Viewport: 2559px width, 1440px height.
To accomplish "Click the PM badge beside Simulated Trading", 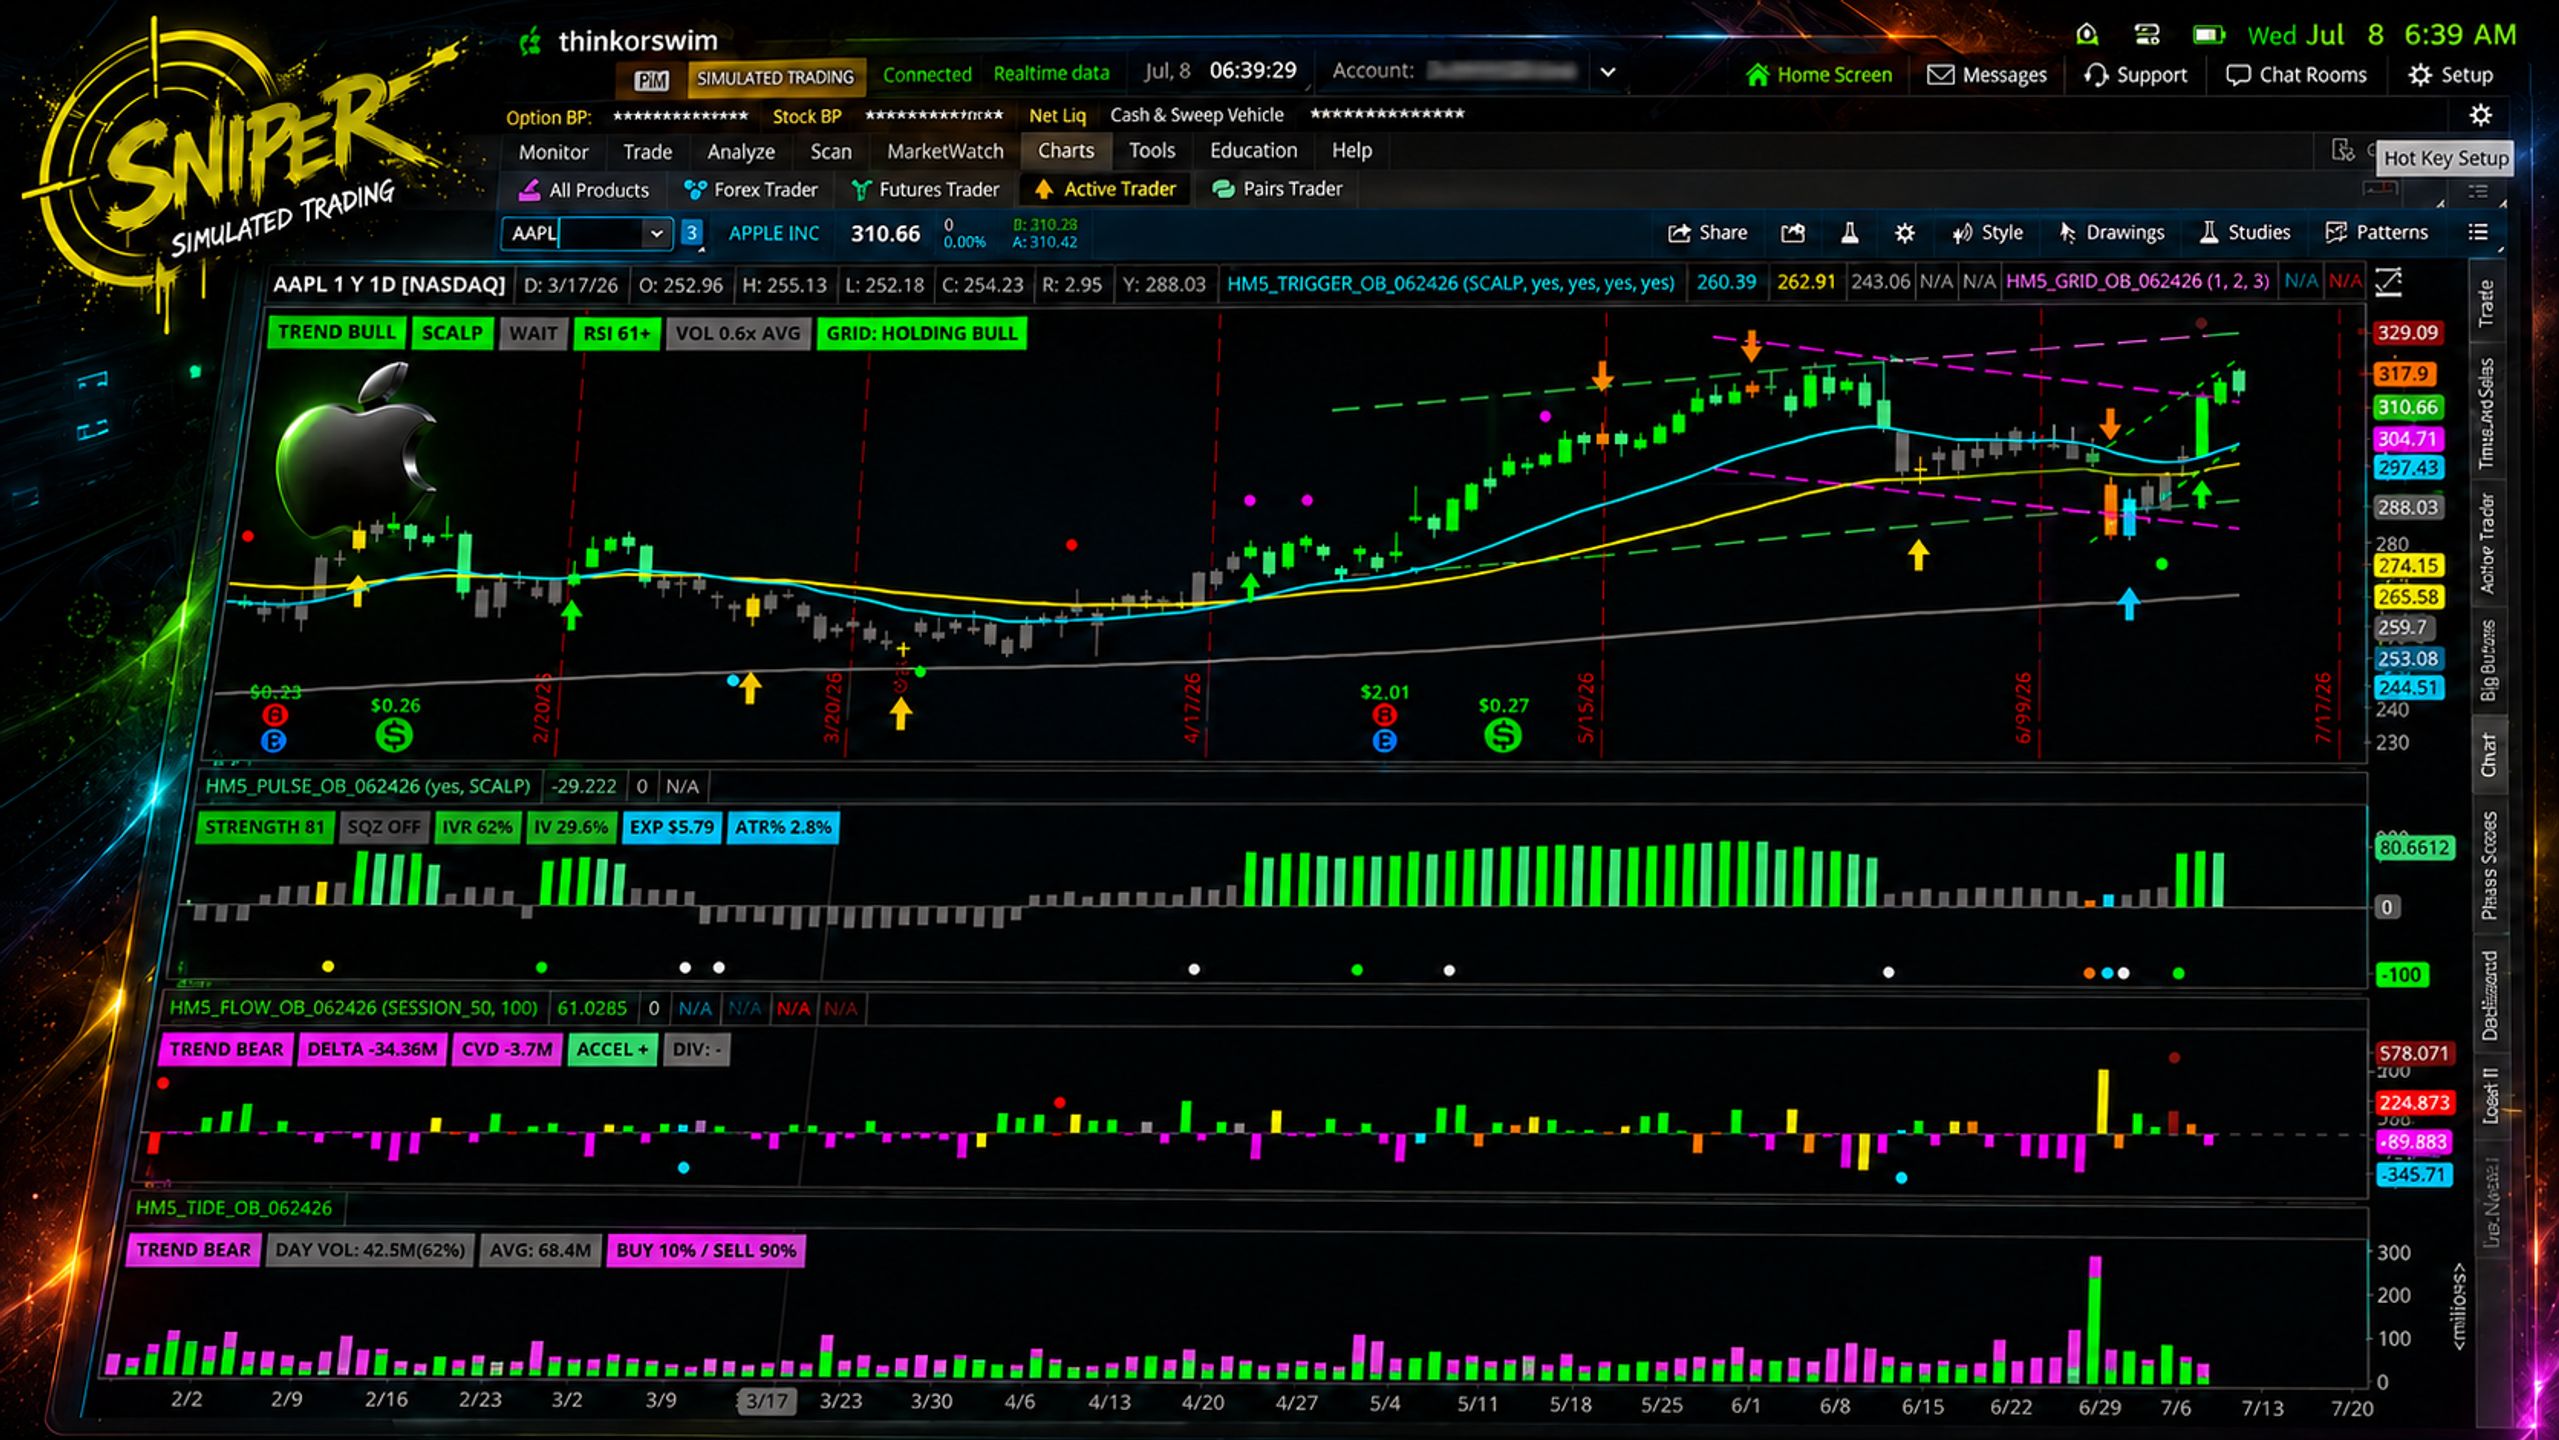I will [x=651, y=79].
